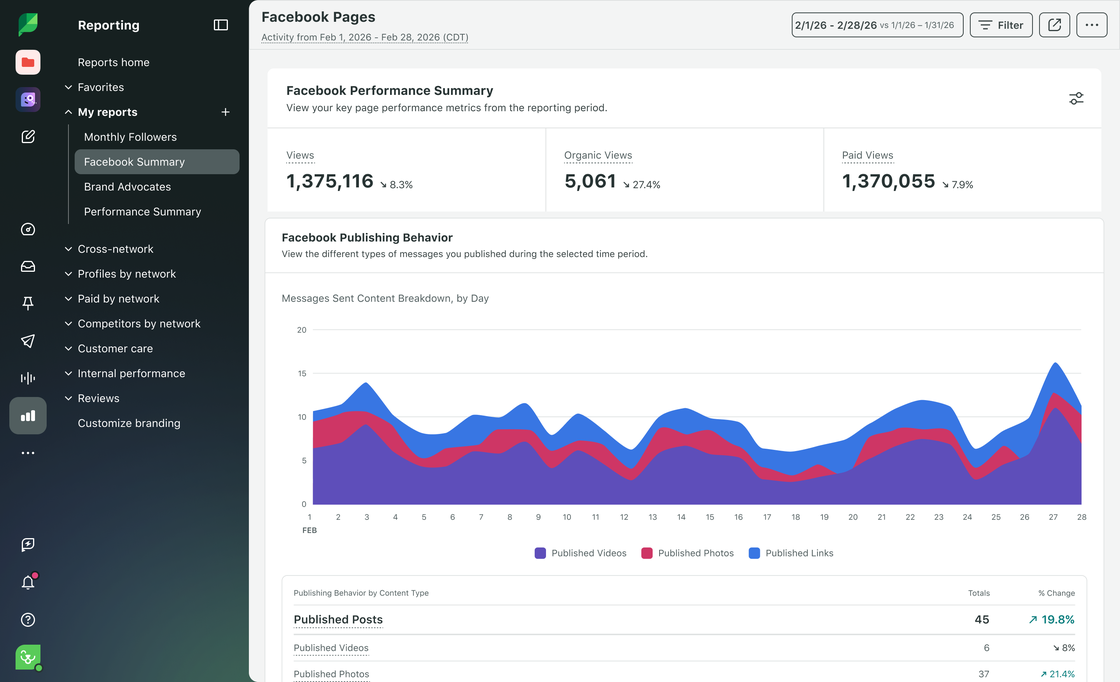Open Performance Summary settings sliders icon
1120x682 pixels.
pyautogui.click(x=1076, y=99)
